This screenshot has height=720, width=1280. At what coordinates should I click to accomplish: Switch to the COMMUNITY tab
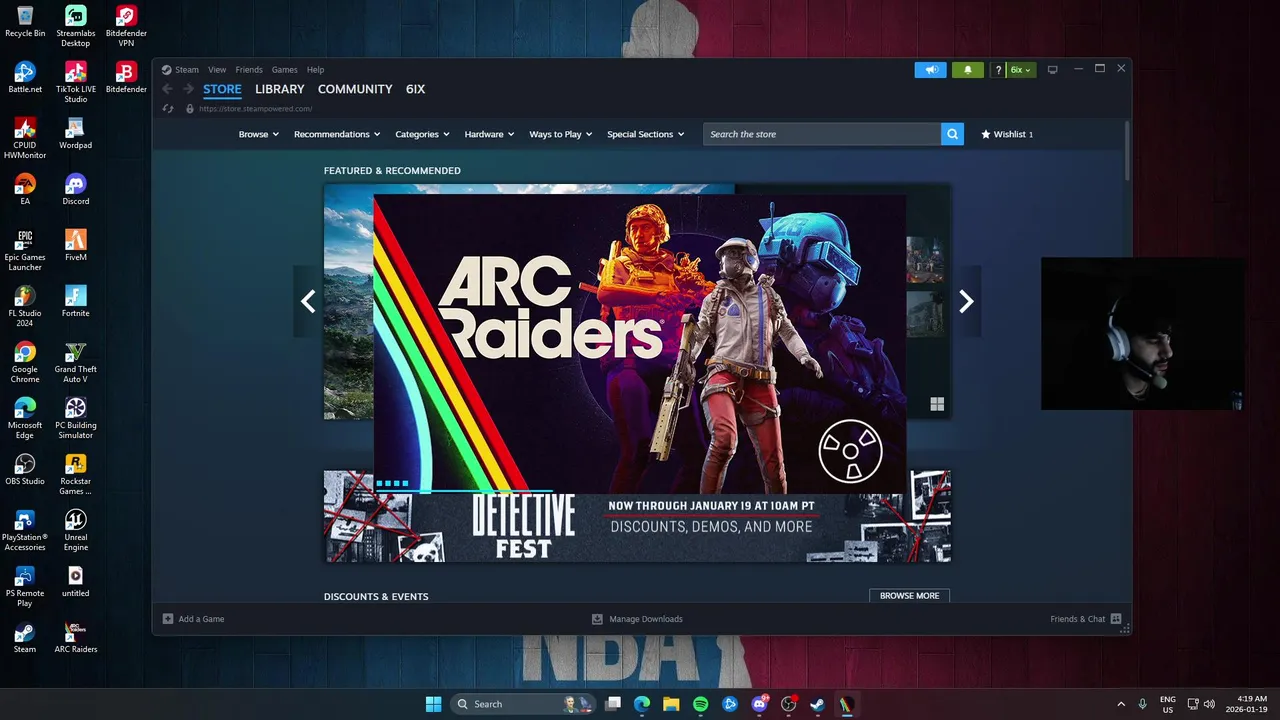[x=355, y=89]
